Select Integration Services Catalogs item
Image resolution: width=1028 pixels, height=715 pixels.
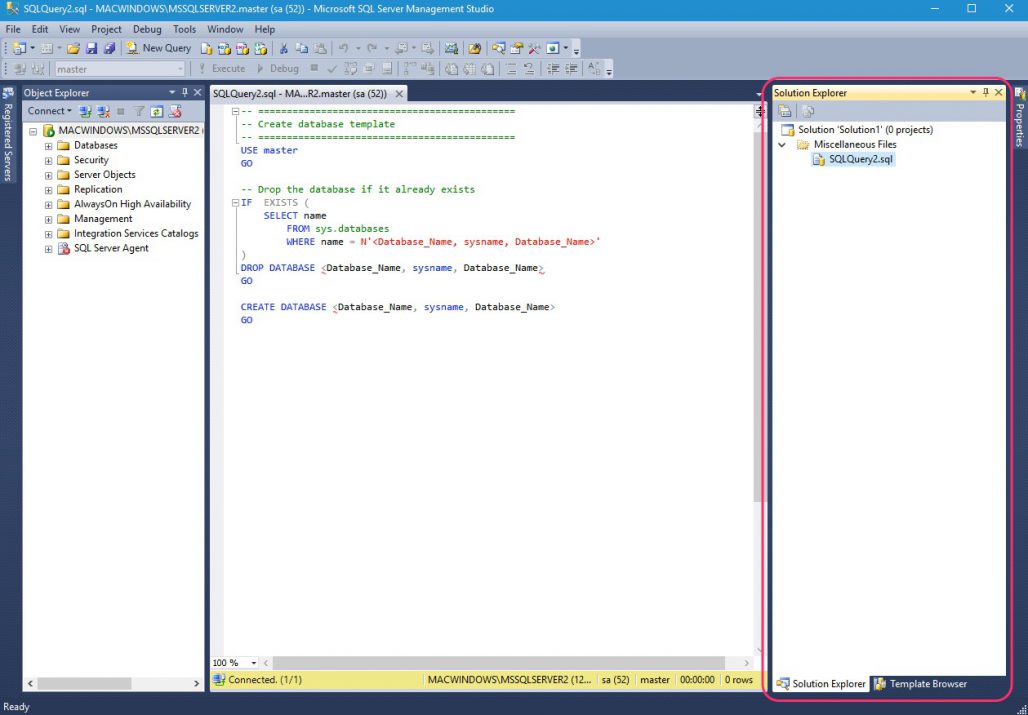point(136,233)
